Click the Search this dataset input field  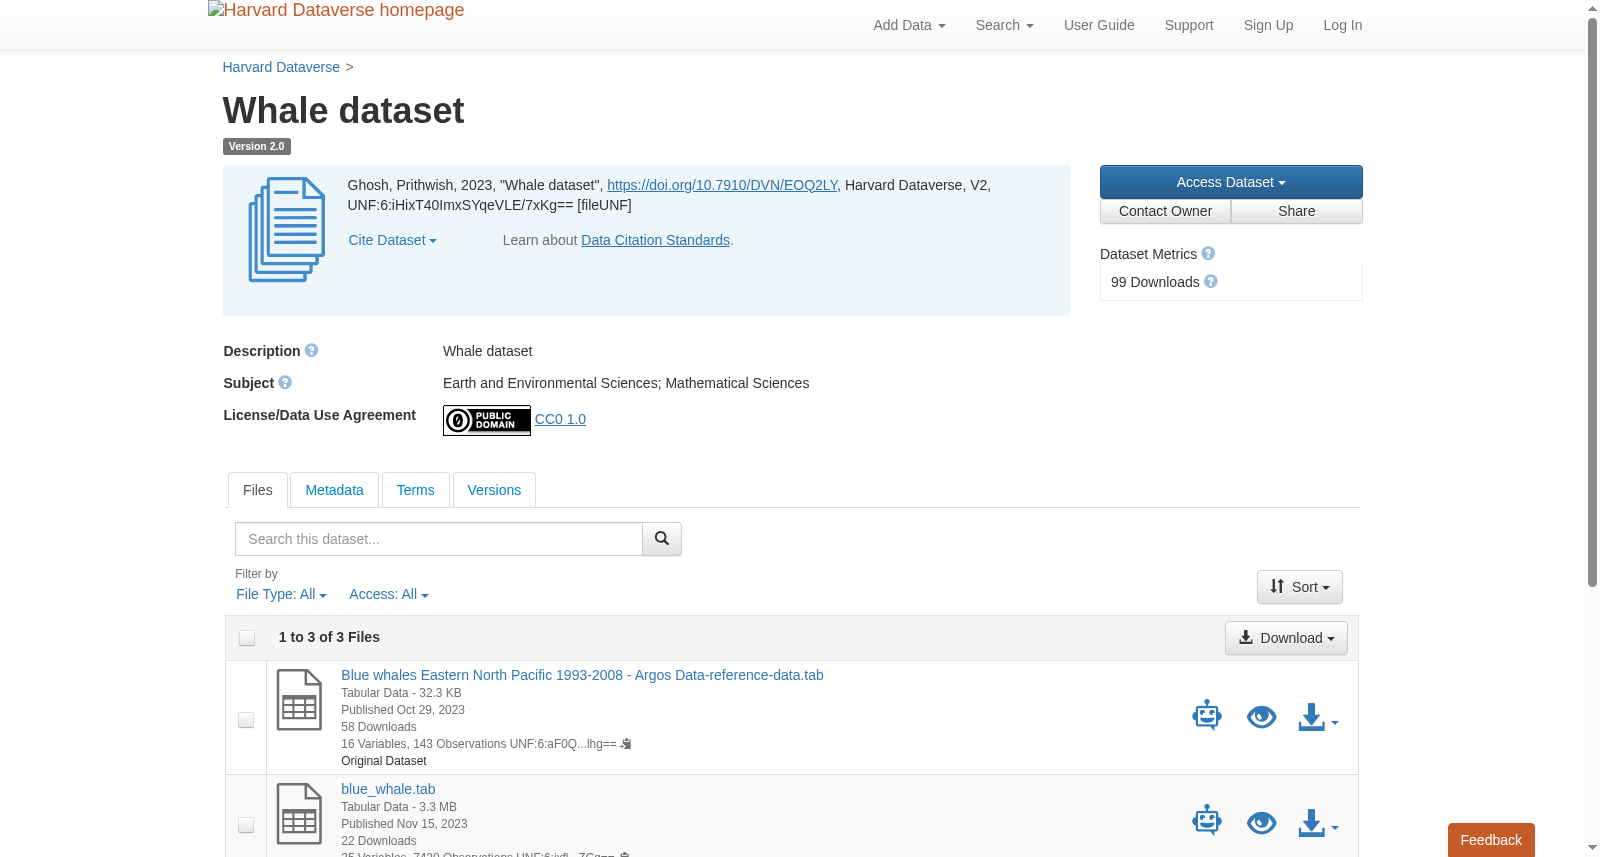point(439,539)
